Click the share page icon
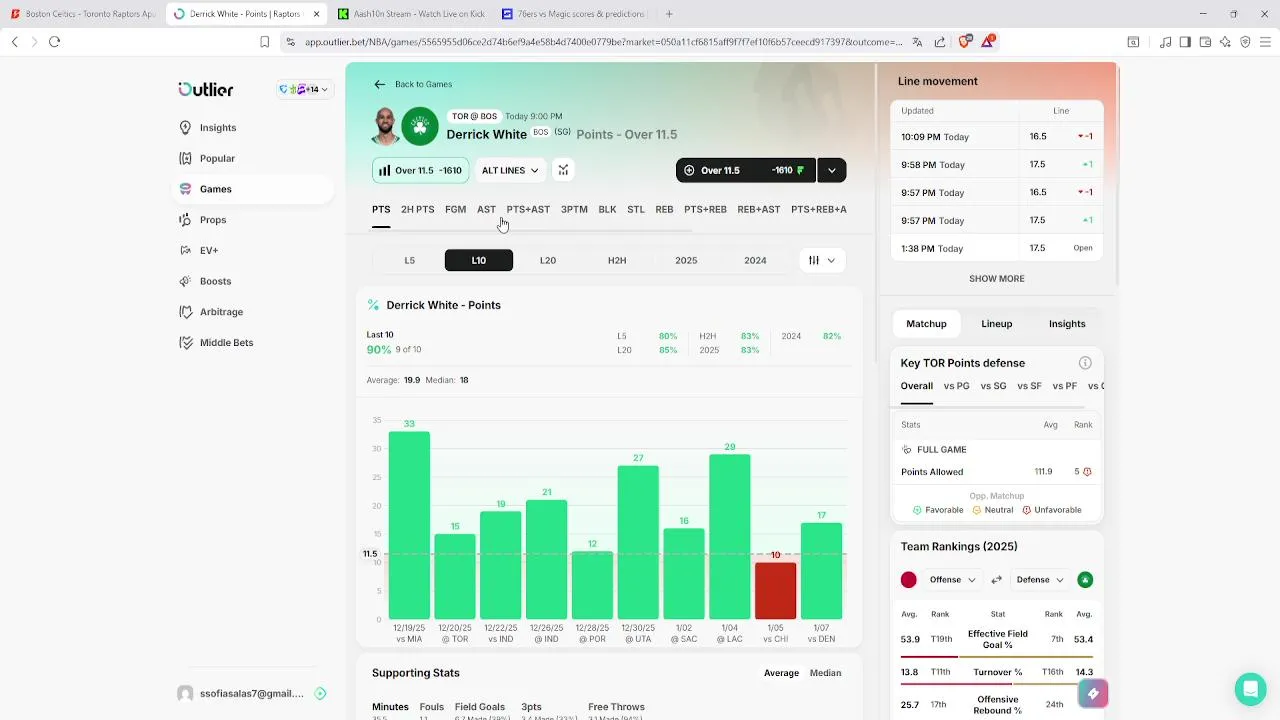1280x720 pixels. point(940,42)
